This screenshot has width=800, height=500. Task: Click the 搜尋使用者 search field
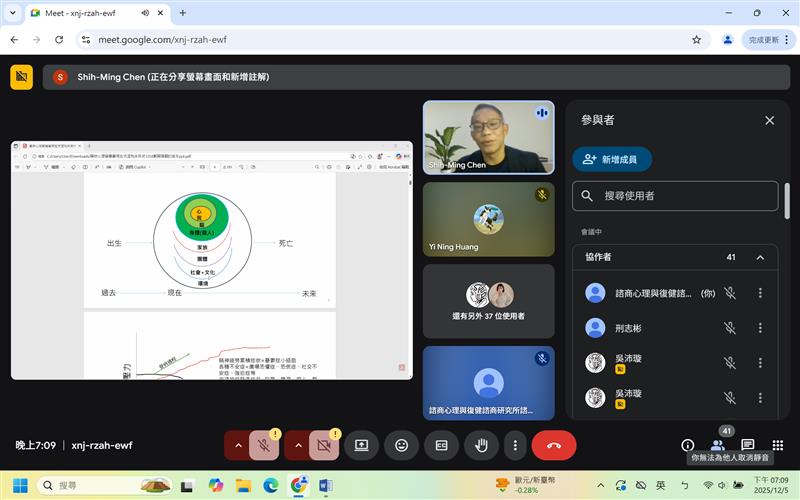pos(675,196)
